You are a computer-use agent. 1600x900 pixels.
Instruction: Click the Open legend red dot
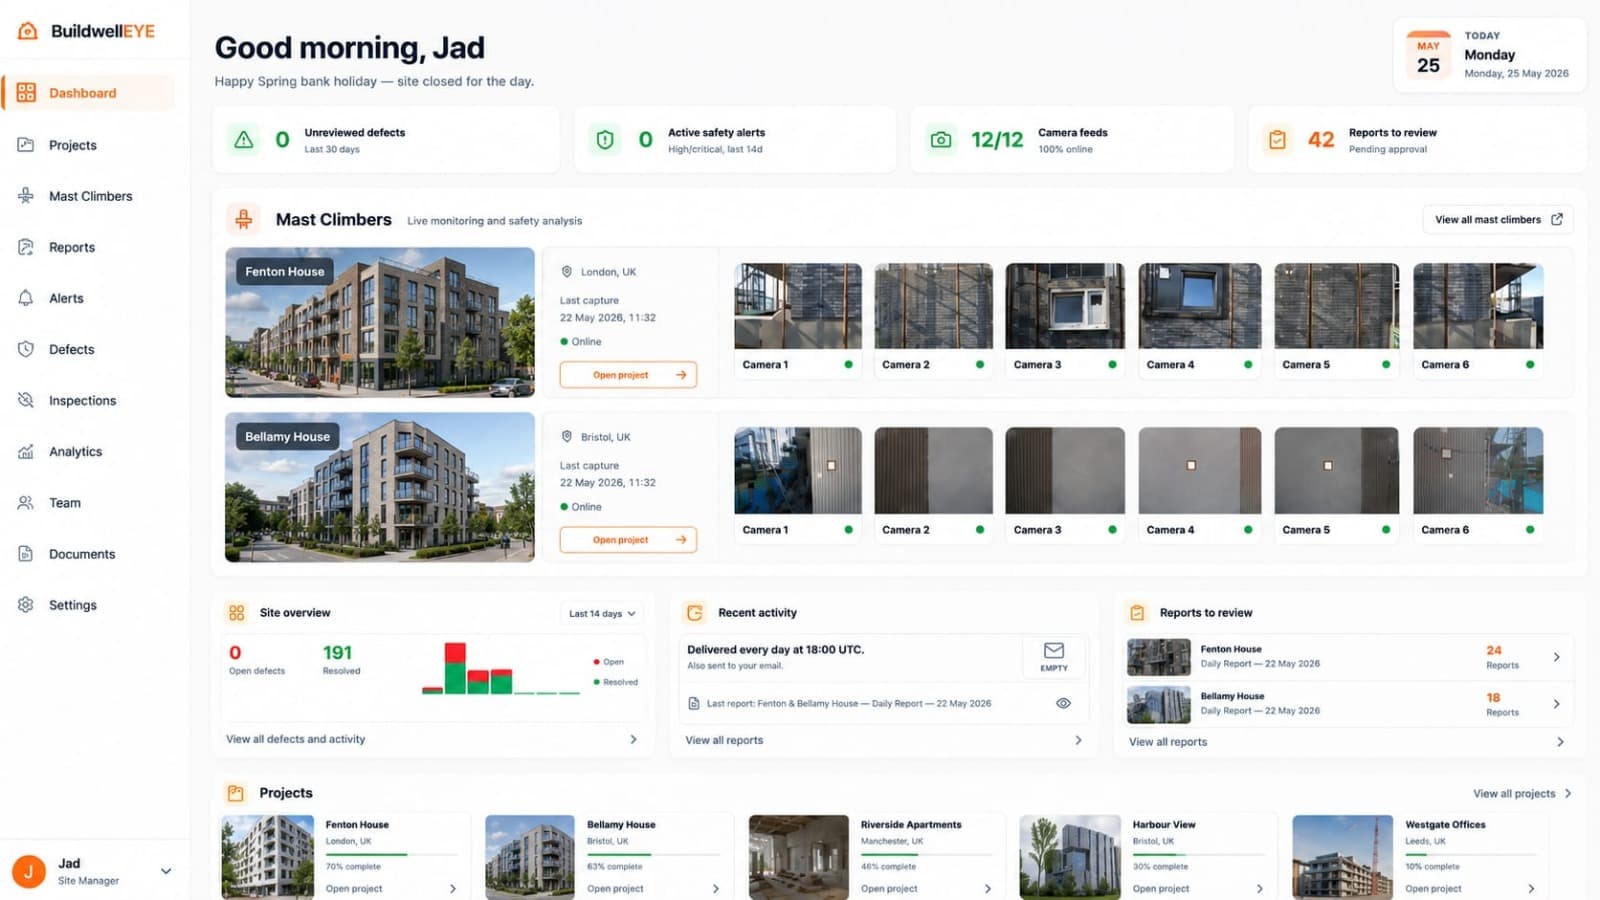tap(596, 662)
